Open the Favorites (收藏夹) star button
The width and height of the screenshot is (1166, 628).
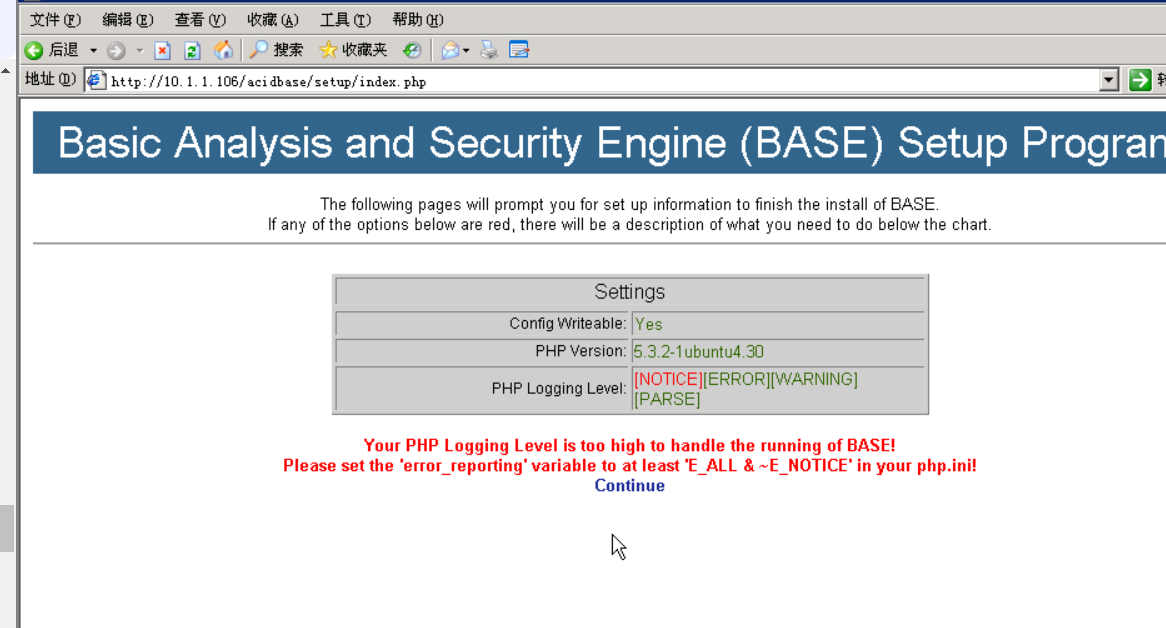(x=353, y=51)
